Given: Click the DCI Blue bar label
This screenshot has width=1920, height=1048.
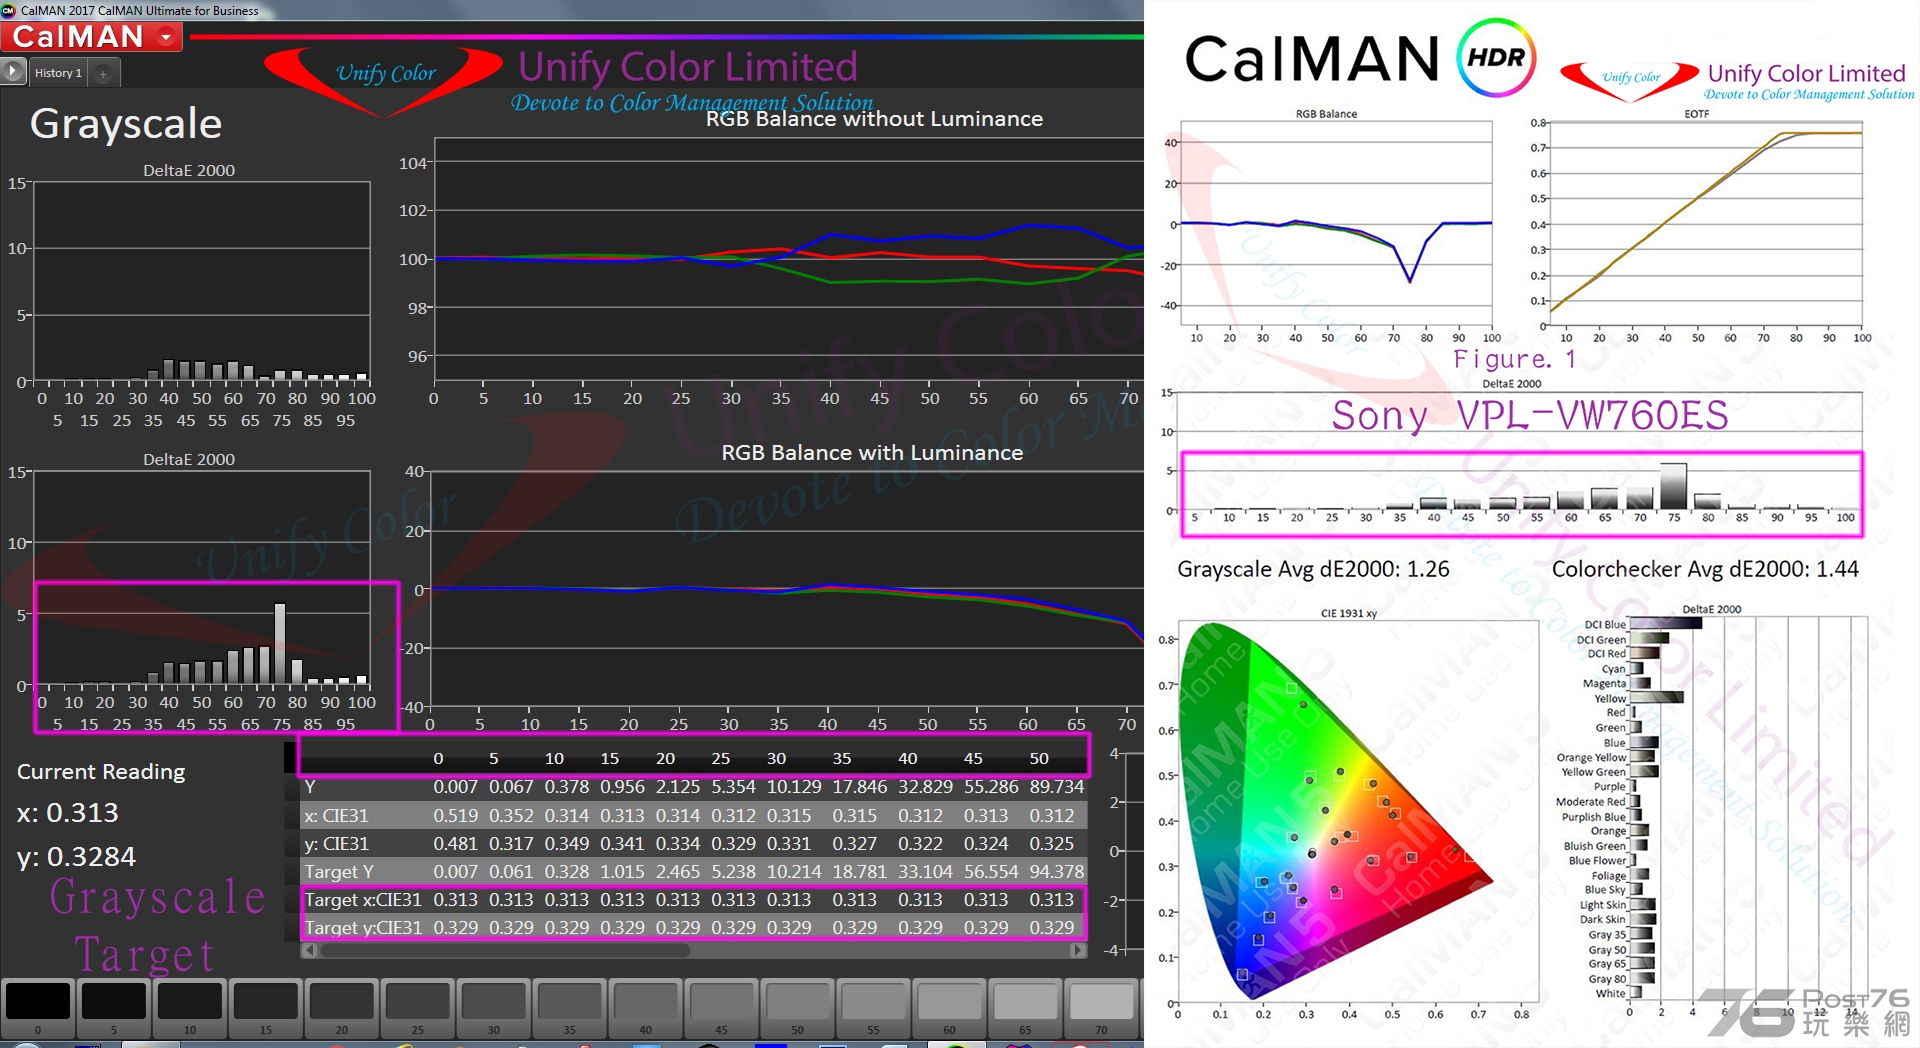Looking at the screenshot, I should (x=1605, y=624).
